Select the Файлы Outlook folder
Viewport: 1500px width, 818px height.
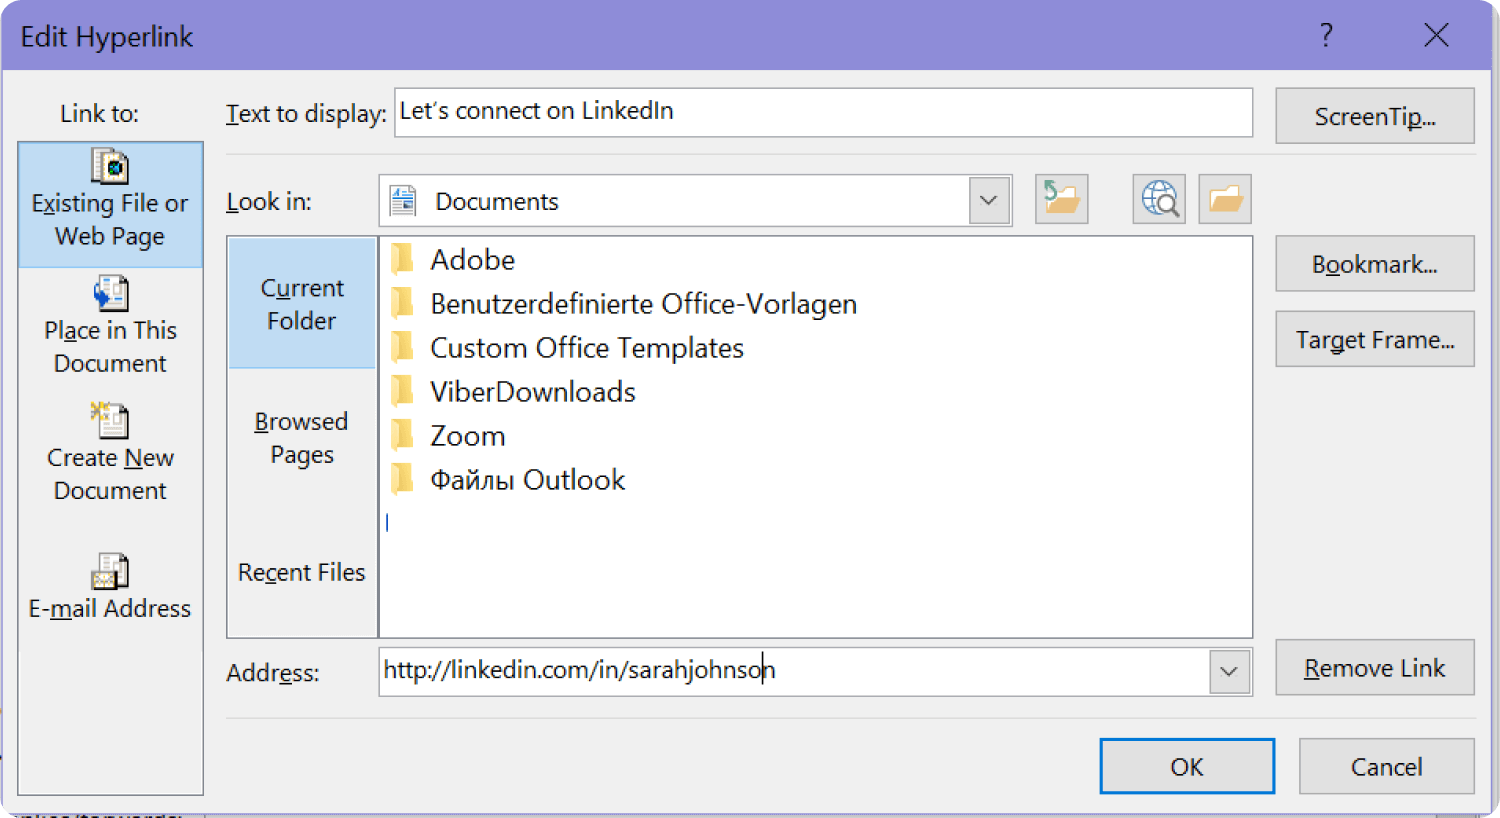pyautogui.click(x=508, y=480)
